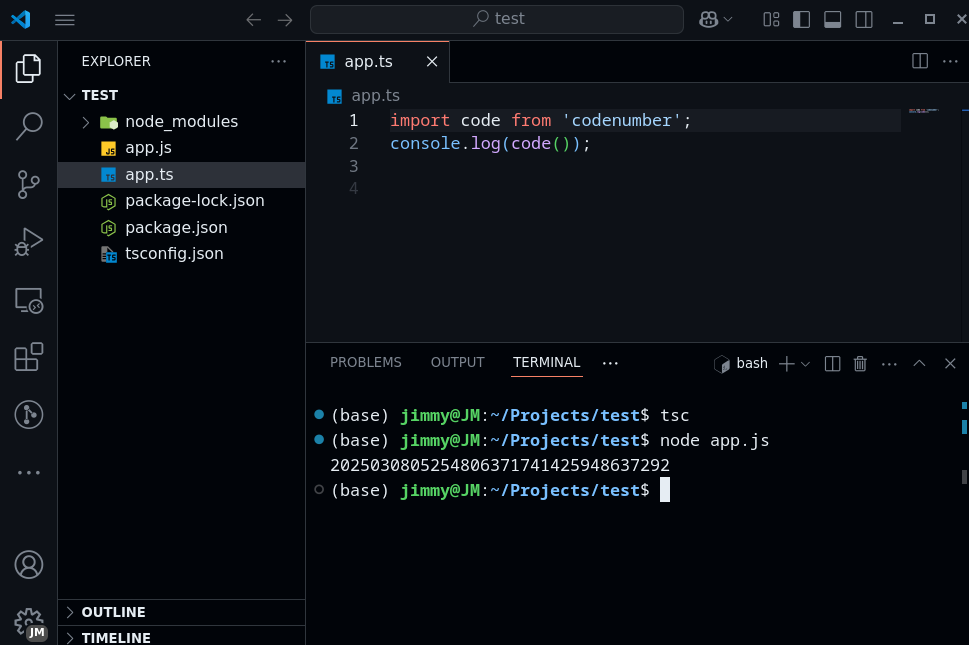Toggle the bottom panel visibility
Image resolution: width=969 pixels, height=645 pixels.
(832, 20)
